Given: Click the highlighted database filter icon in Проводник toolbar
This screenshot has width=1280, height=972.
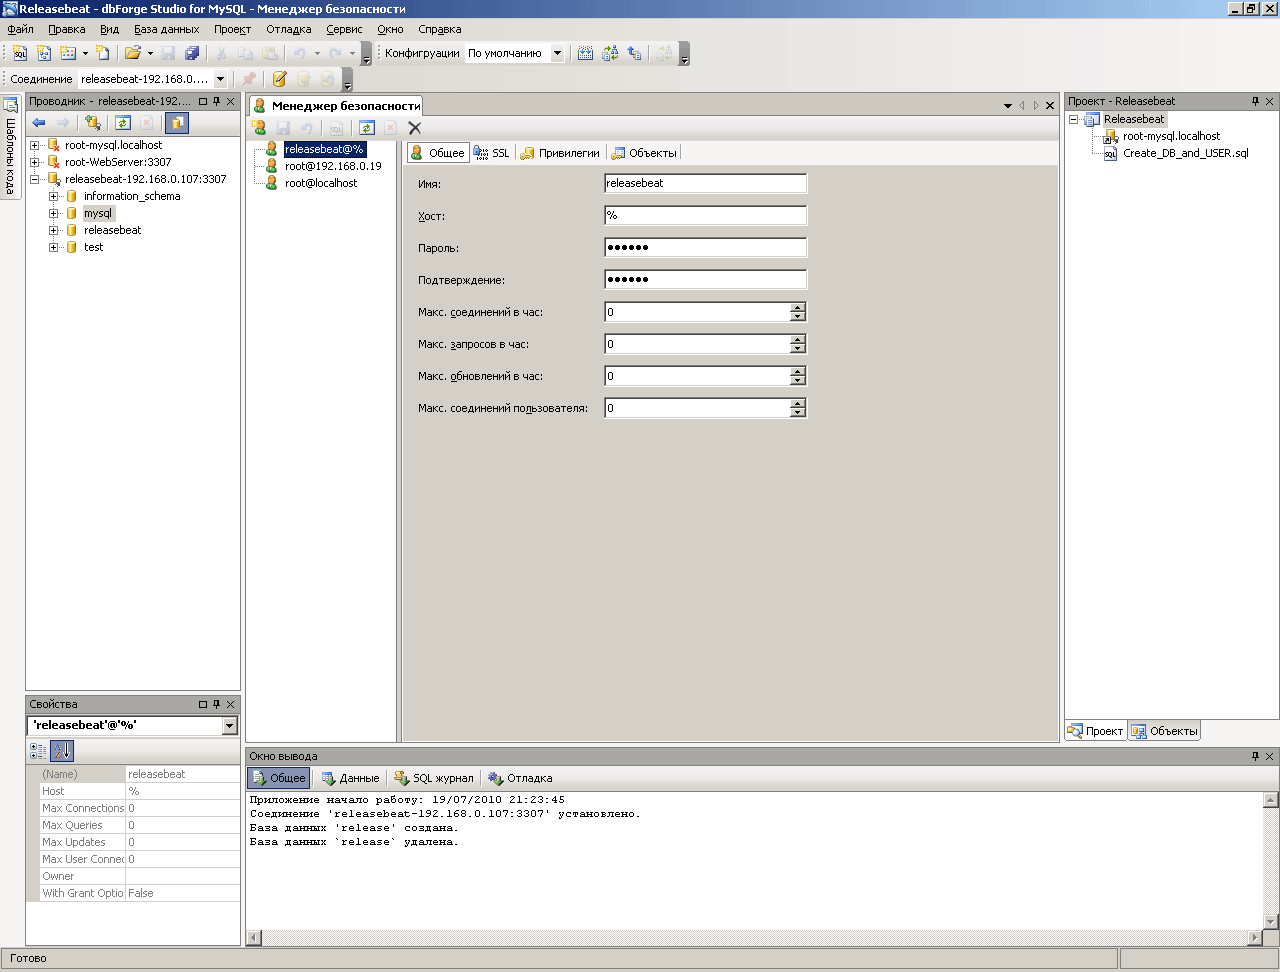Looking at the screenshot, I should (177, 123).
